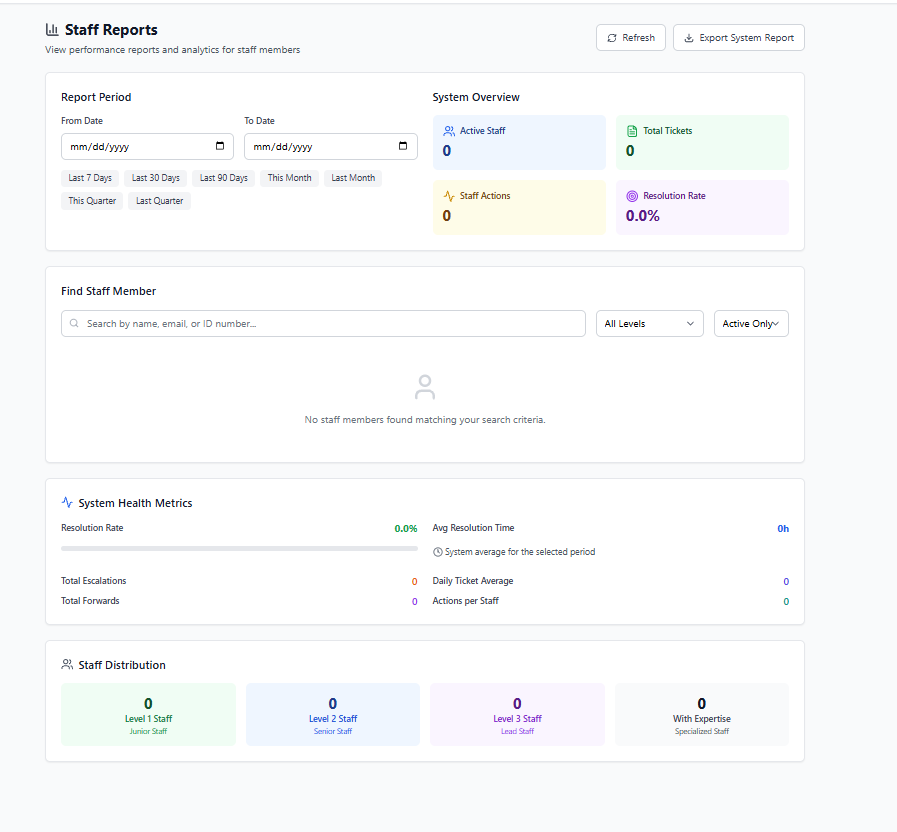Click the Resolution Rate overview card

coord(702,207)
